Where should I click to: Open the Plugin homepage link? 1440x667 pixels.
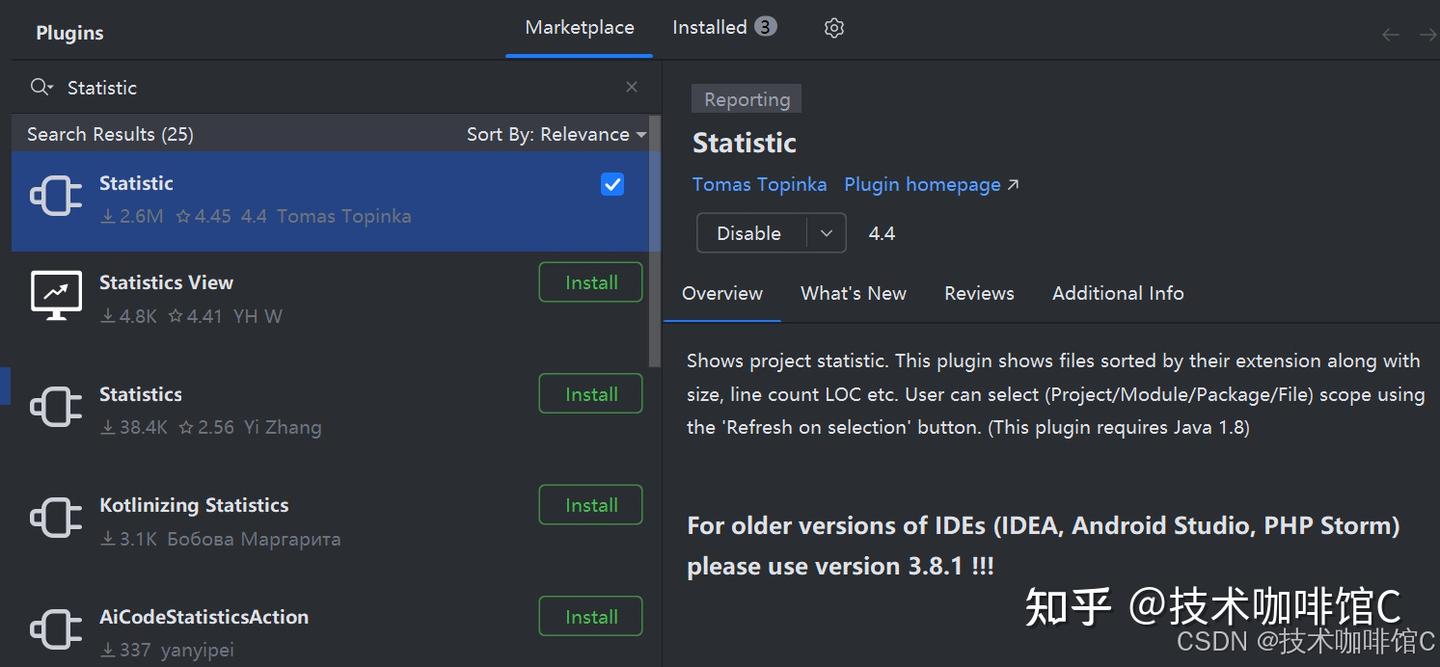(x=931, y=184)
